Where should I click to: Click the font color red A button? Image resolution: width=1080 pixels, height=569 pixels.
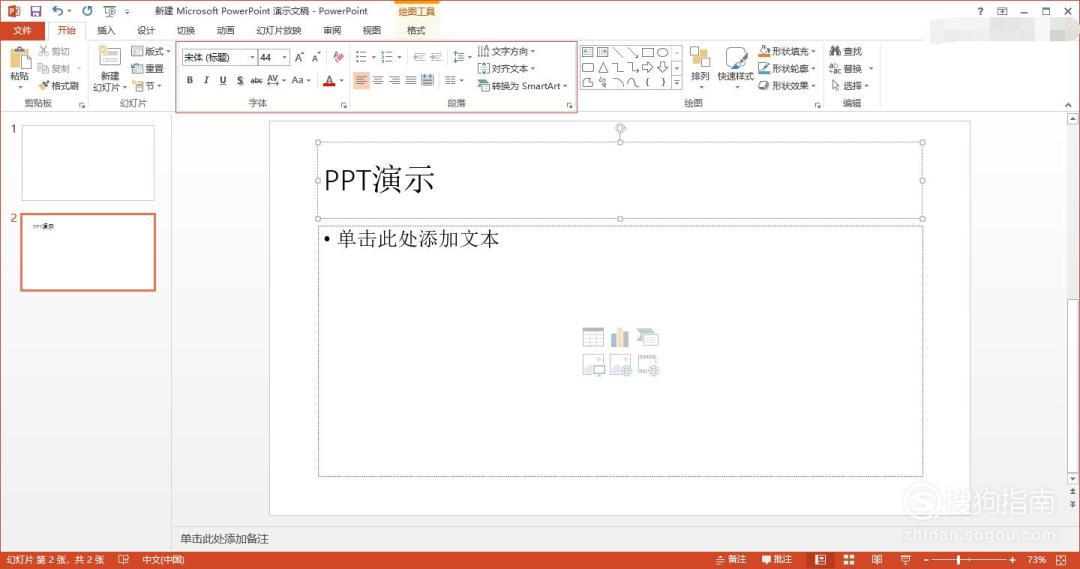[329, 81]
